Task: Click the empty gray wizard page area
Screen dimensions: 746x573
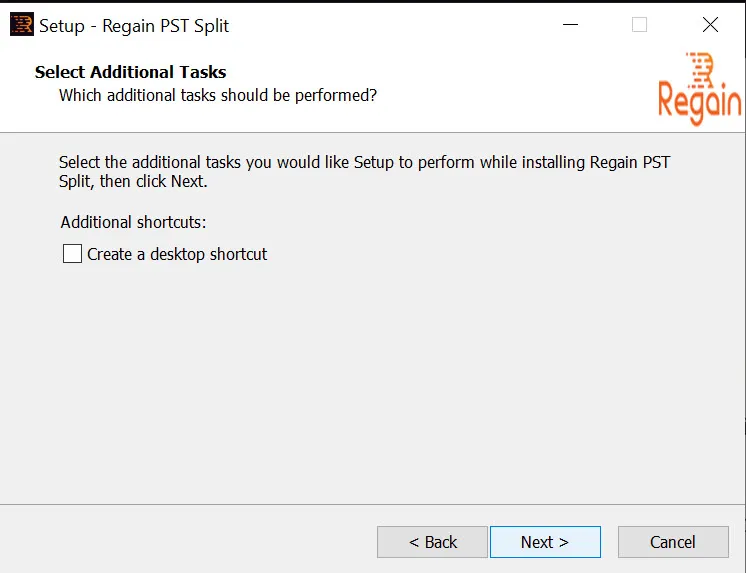Action: point(373,381)
